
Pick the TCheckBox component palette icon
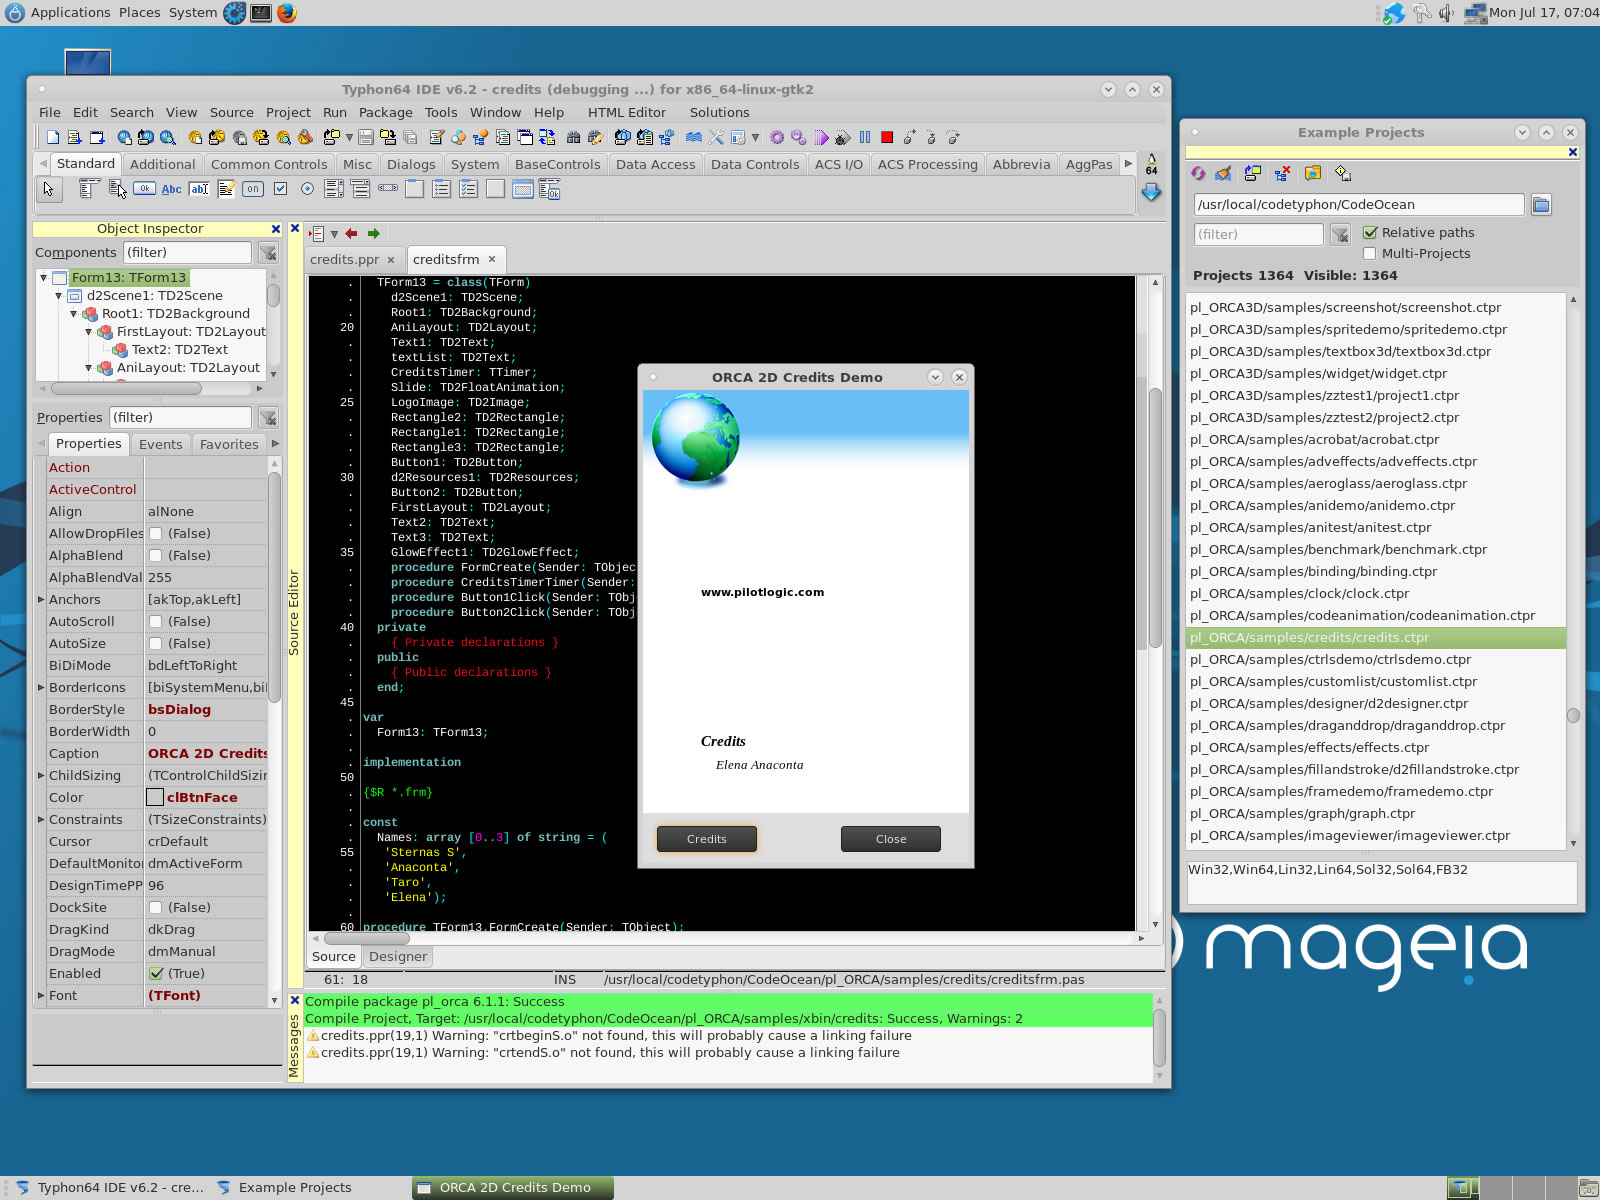280,188
